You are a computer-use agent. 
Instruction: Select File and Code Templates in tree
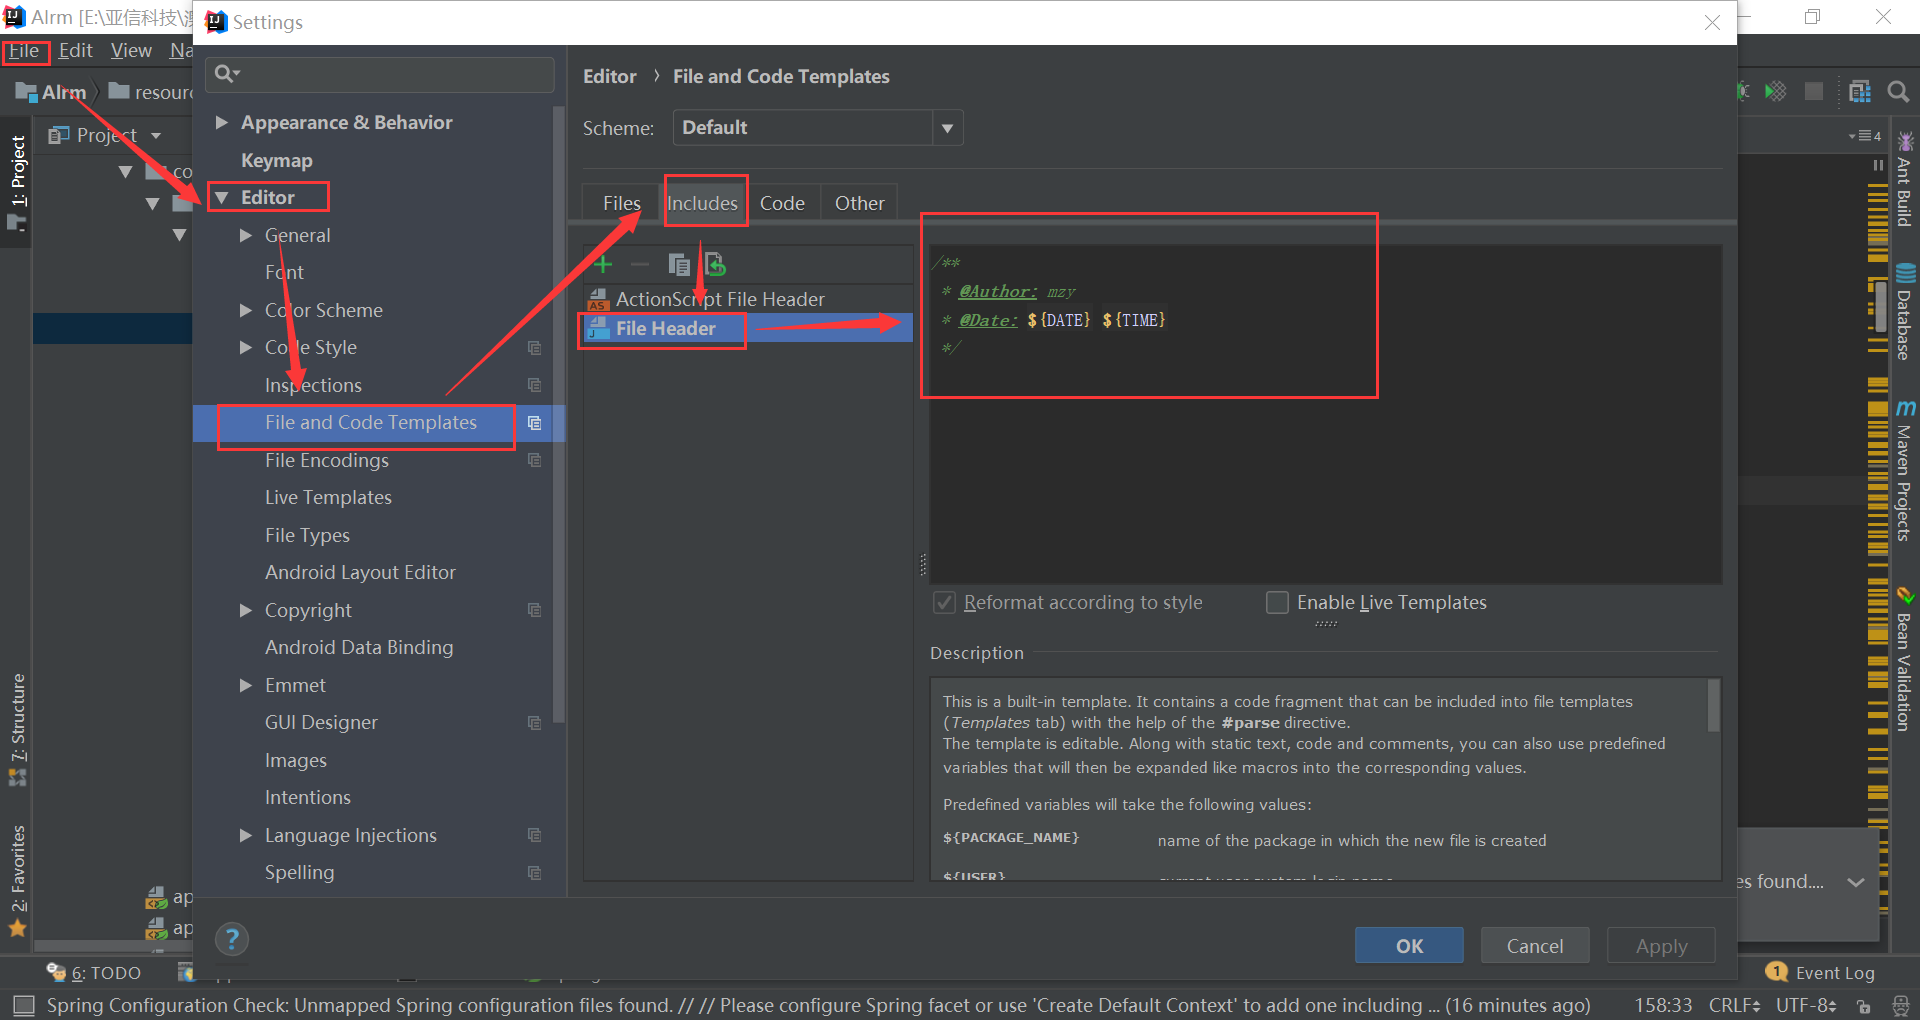(371, 423)
